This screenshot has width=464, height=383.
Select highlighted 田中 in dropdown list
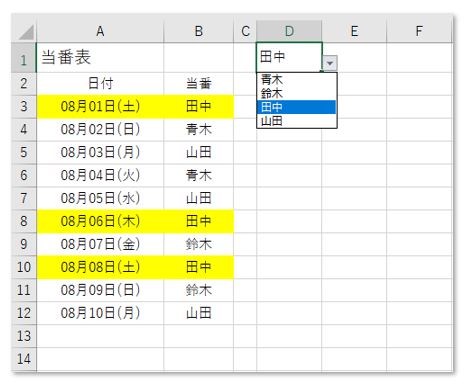[x=297, y=107]
